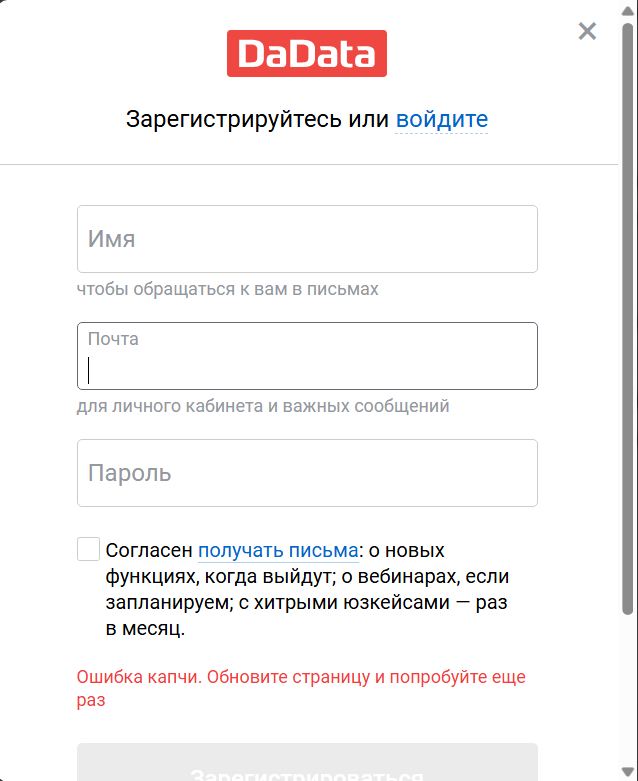This screenshot has height=781, width=638.
Task: Click the Зарегистрируйтесь или heading text
Action: 257,119
